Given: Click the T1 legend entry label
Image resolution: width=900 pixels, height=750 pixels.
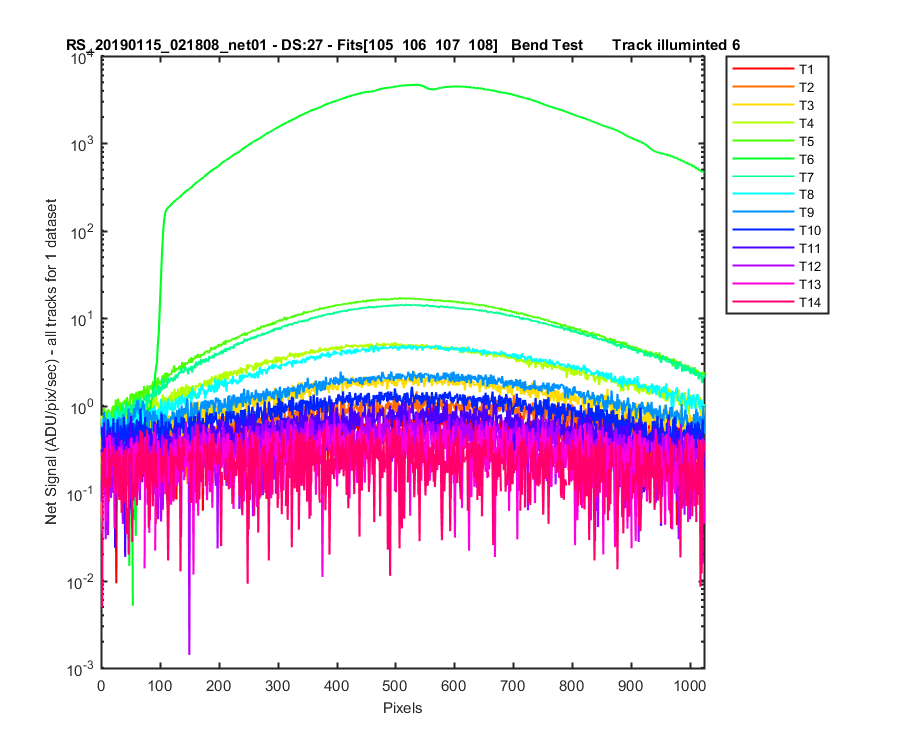Looking at the screenshot, I should coord(806,69).
